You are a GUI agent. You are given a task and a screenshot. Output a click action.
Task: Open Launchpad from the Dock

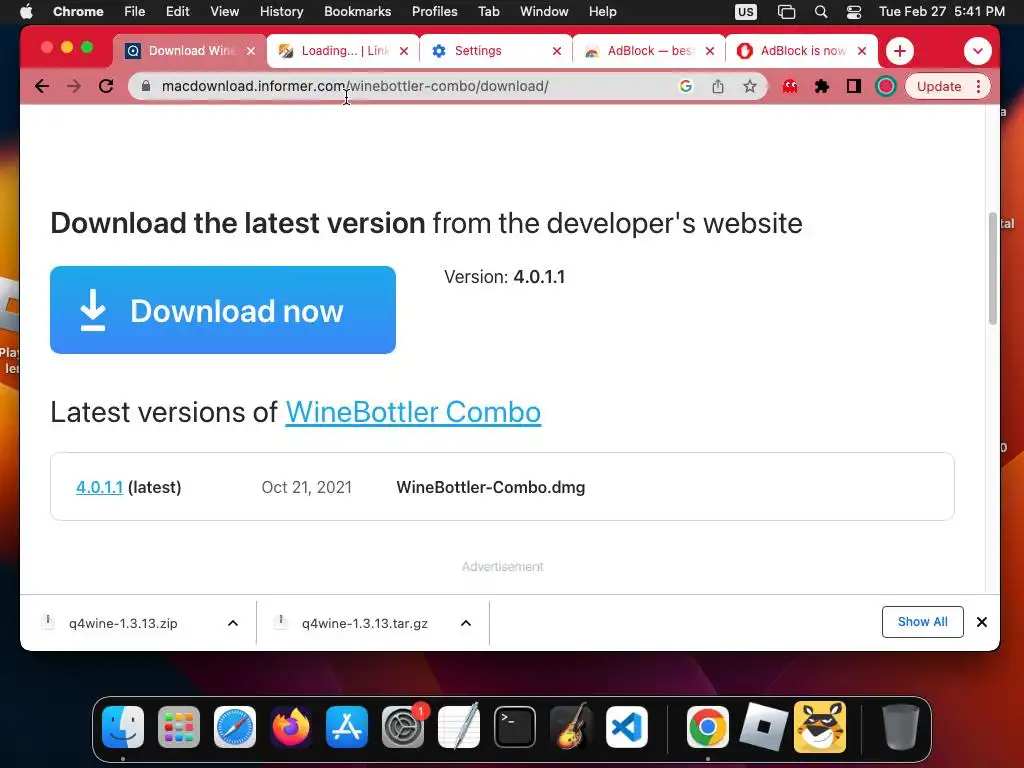point(179,727)
